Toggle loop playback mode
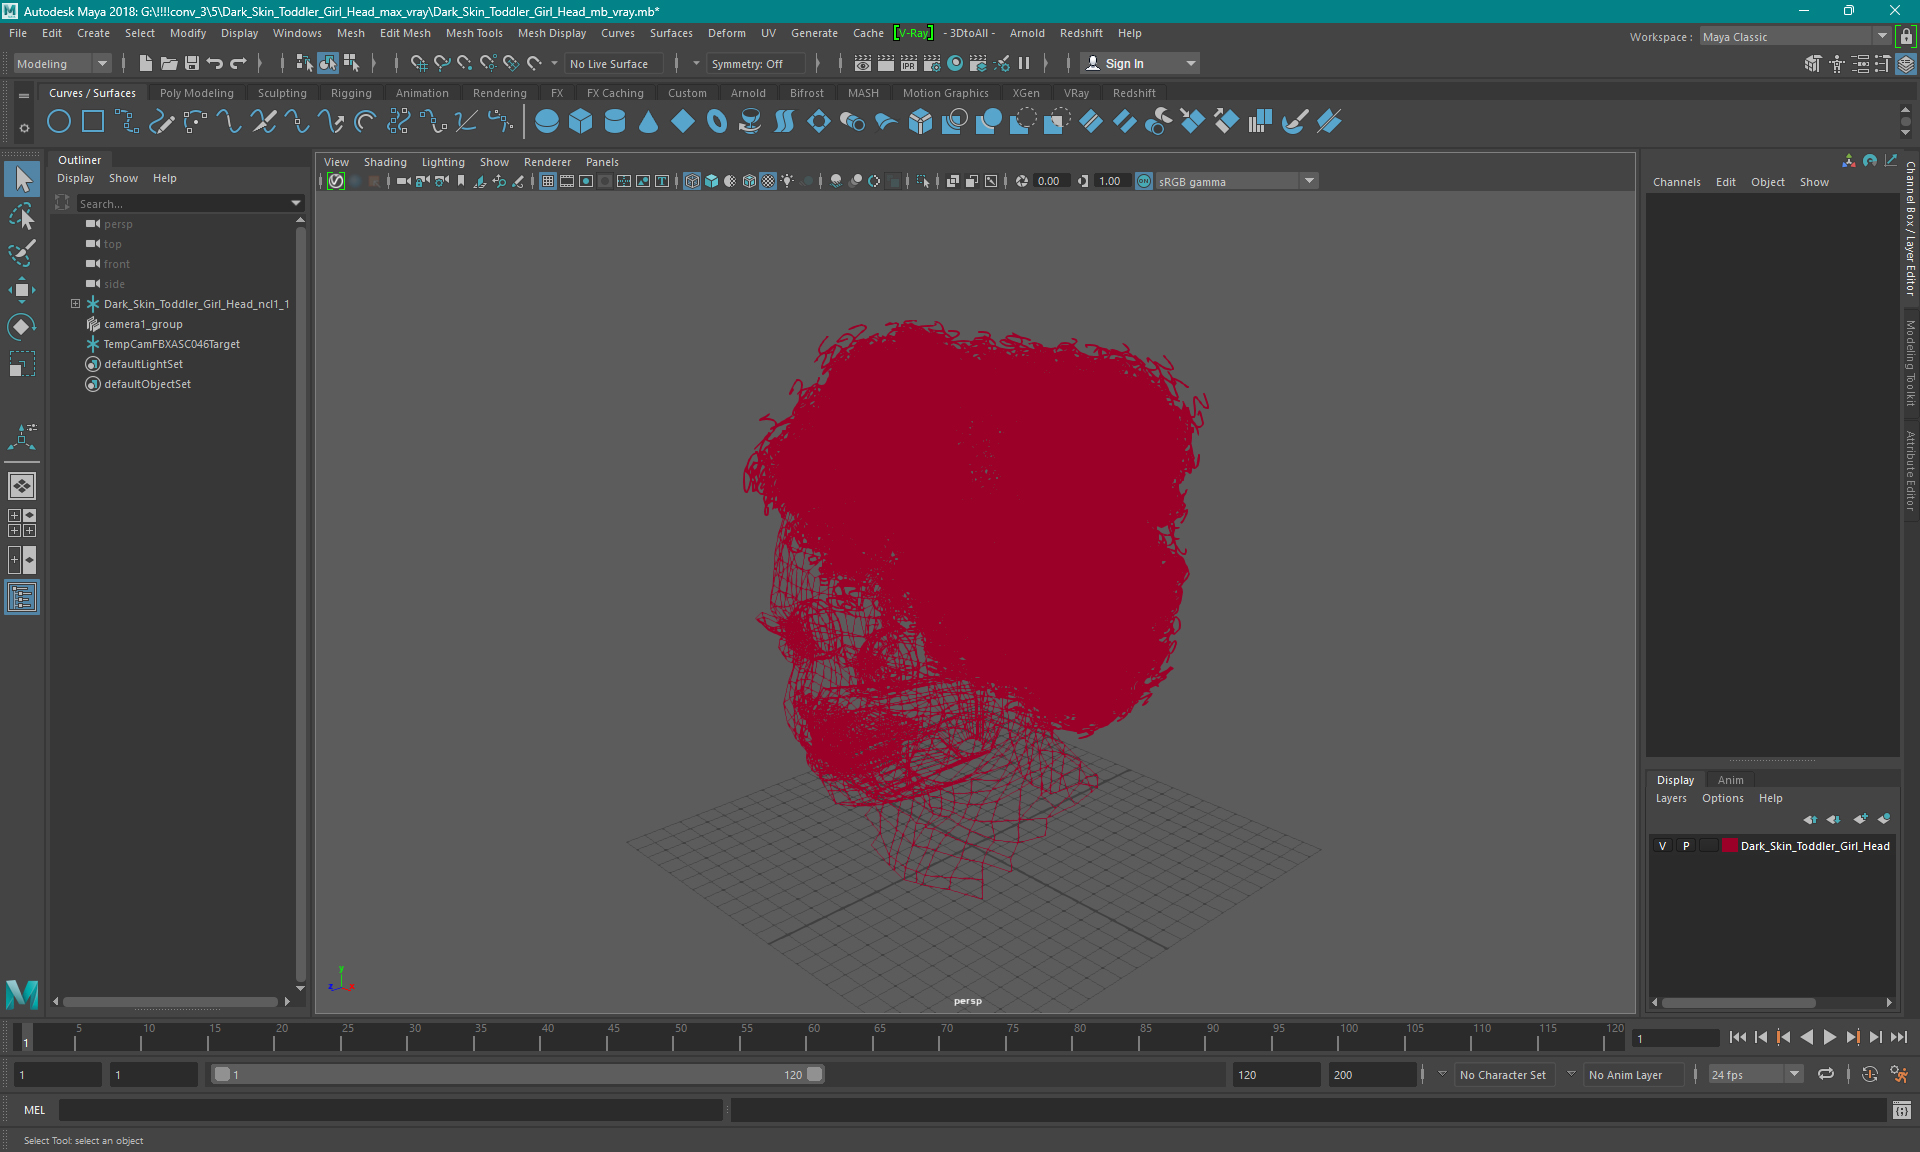The height and width of the screenshot is (1152, 1920). pos(1826,1074)
